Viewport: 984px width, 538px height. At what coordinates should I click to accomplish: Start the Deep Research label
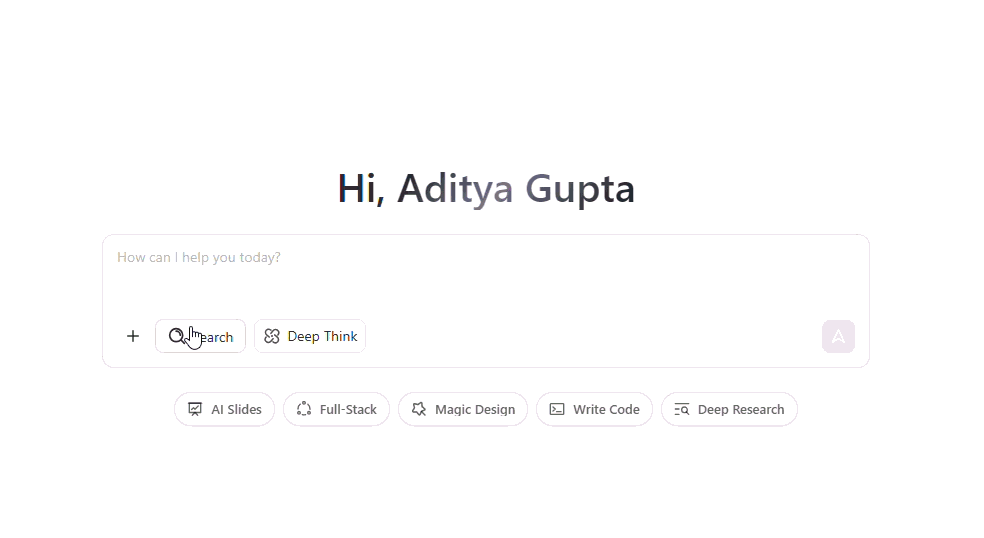[741, 409]
